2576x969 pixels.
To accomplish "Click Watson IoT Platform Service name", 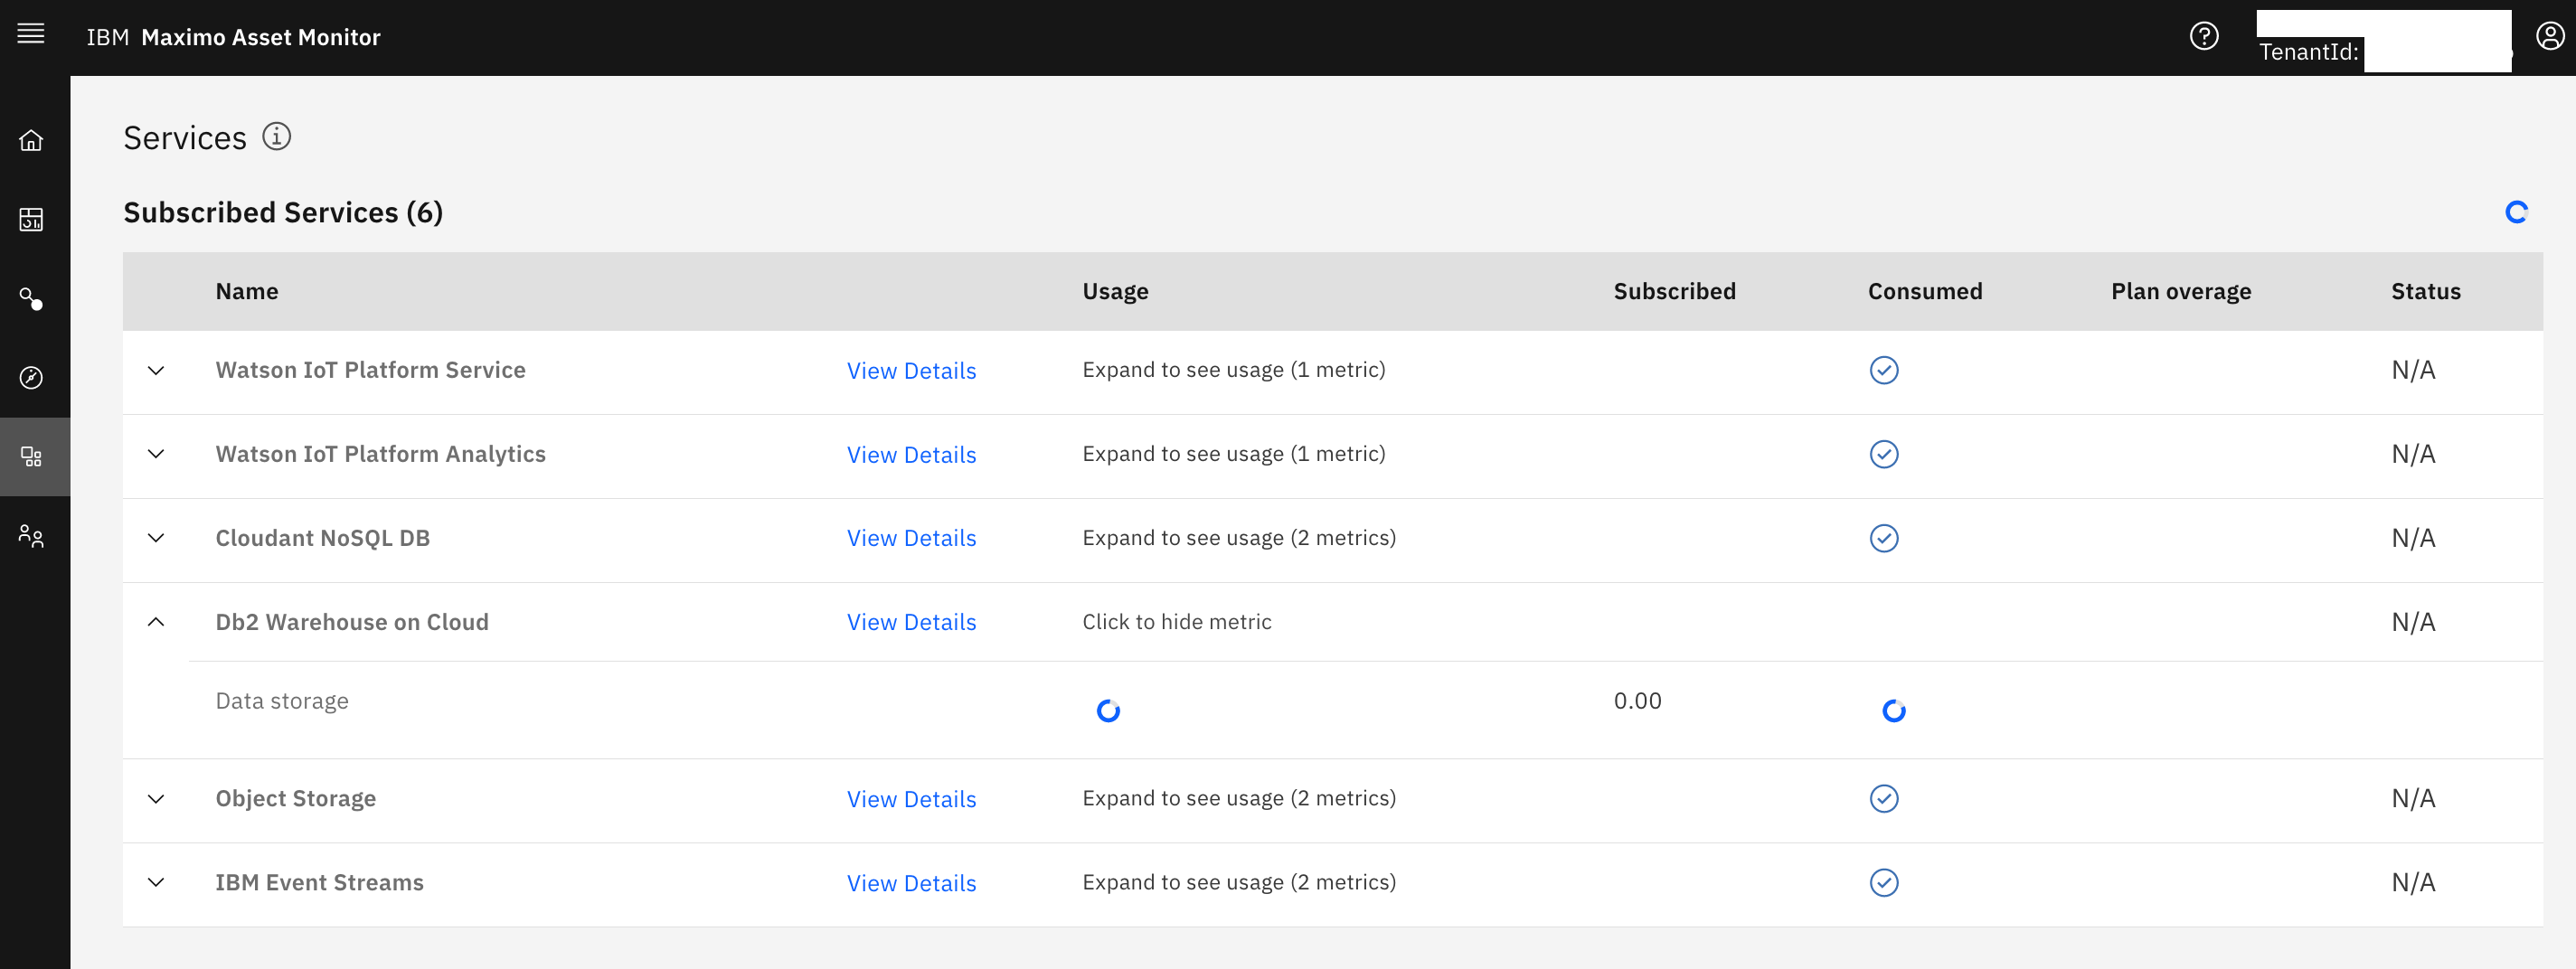I will (x=370, y=370).
